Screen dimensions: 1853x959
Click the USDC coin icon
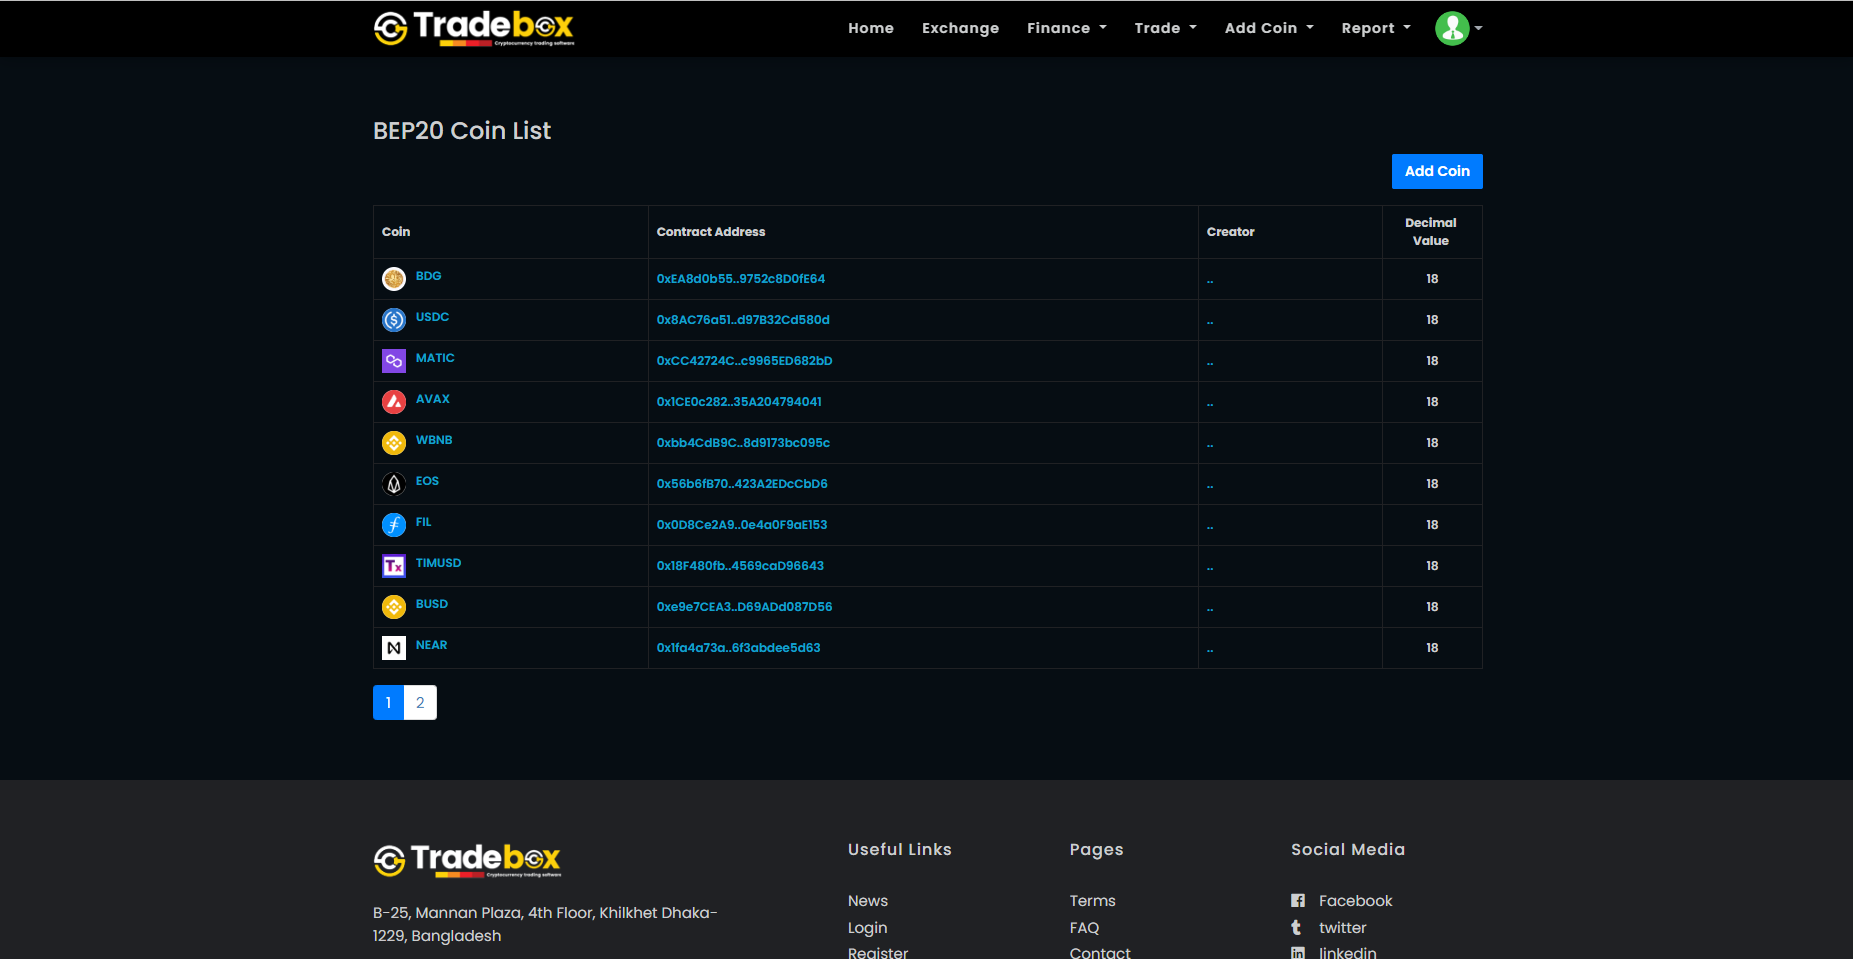[x=394, y=320]
